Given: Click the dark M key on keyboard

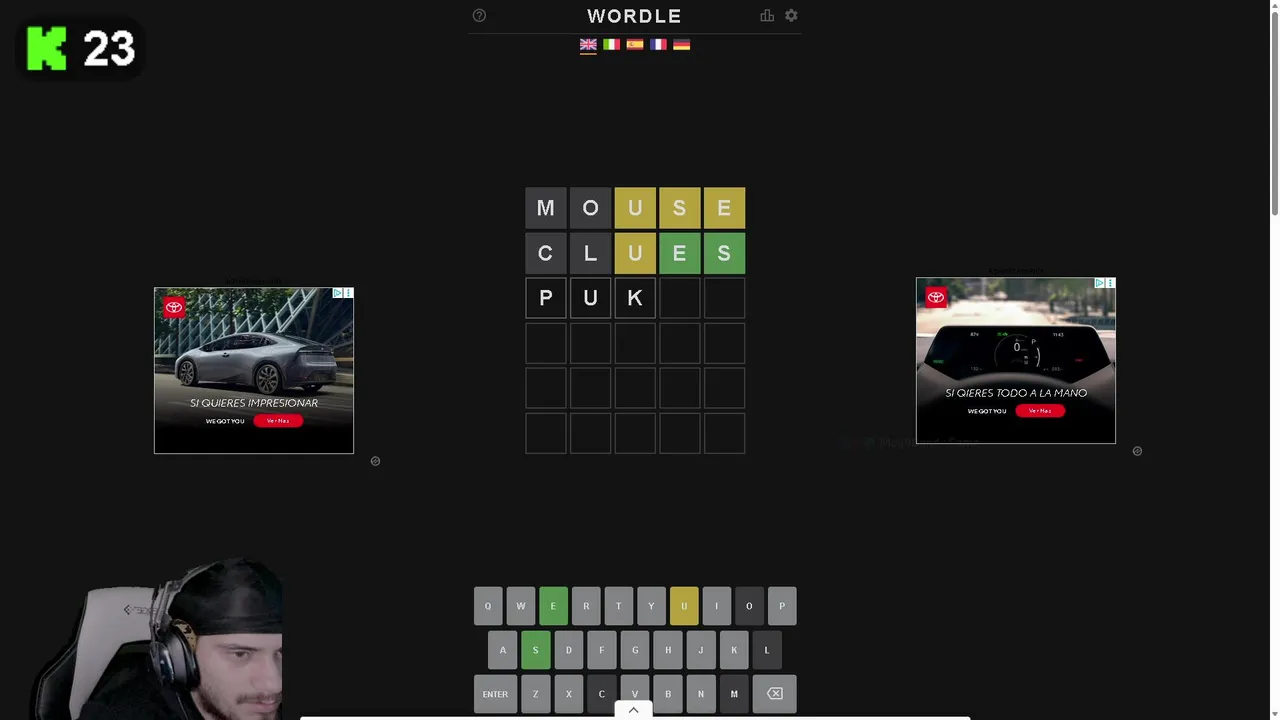Looking at the screenshot, I should 733,693.
